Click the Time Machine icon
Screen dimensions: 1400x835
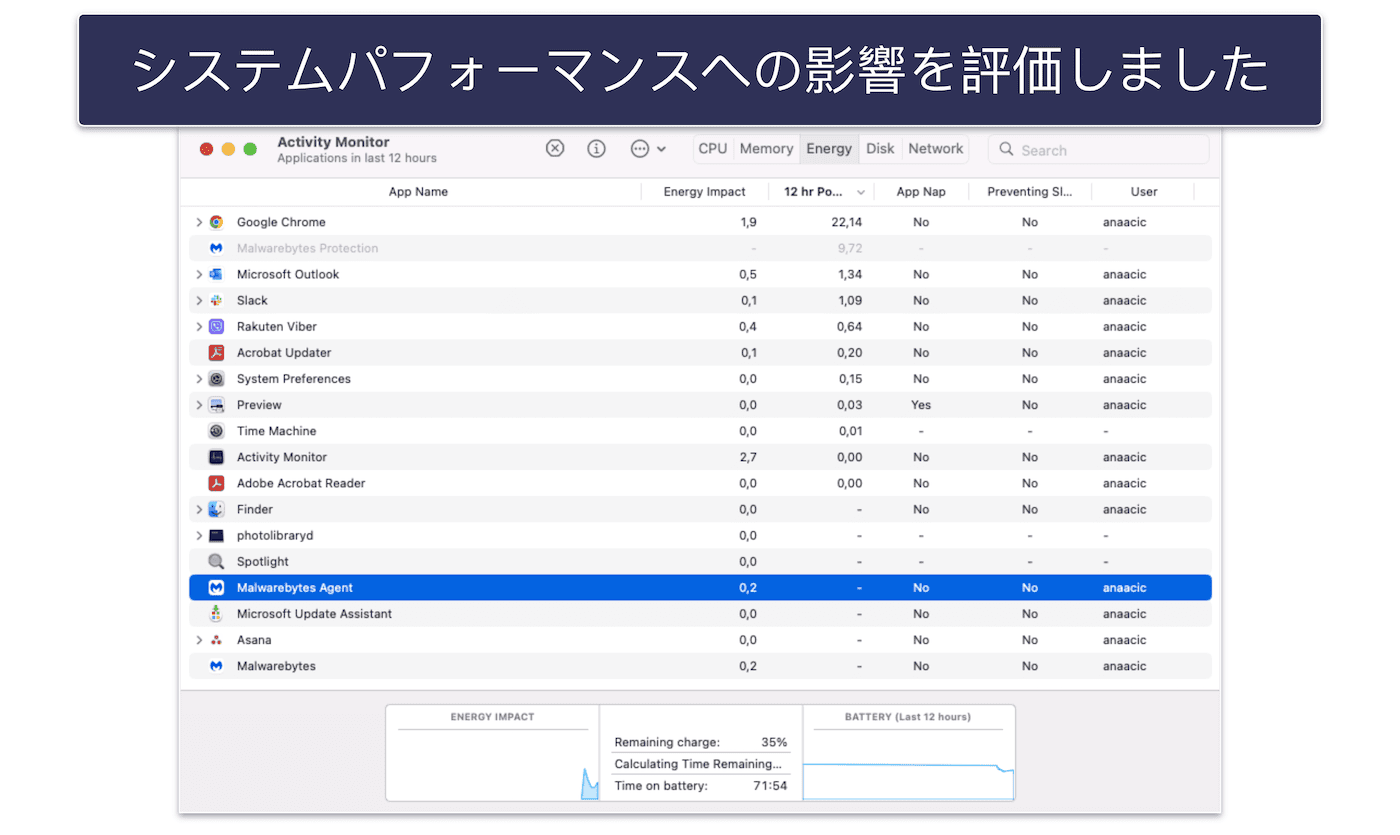point(216,431)
